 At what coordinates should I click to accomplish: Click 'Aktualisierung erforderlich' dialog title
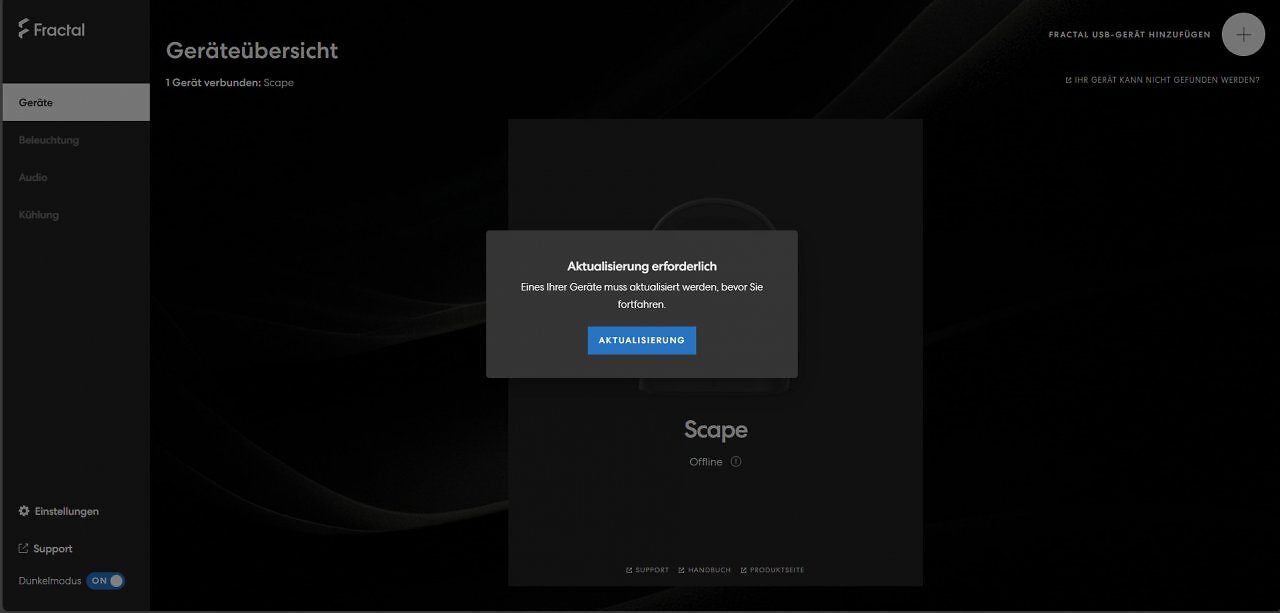[642, 266]
